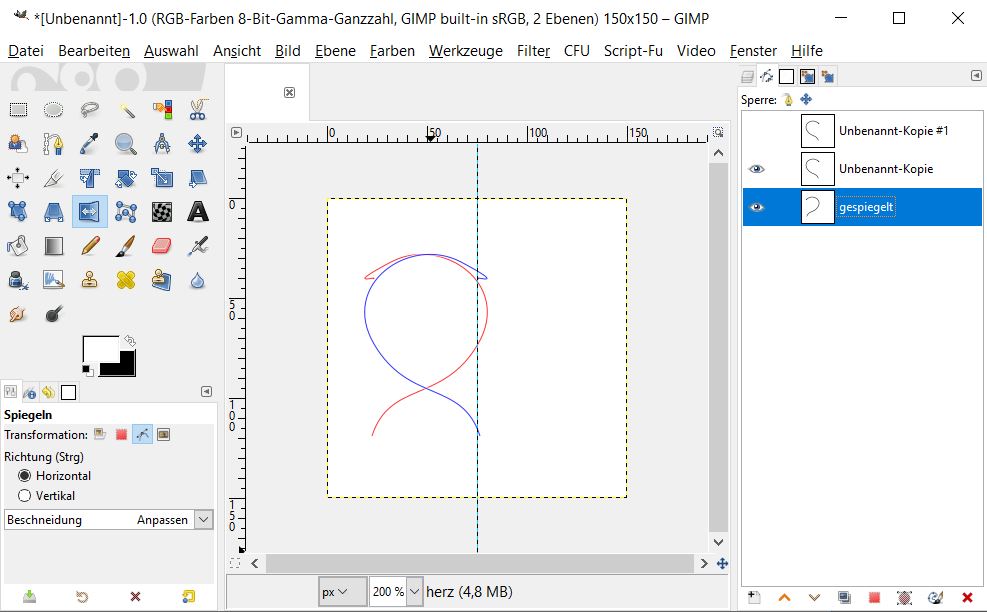Screen dimensions: 987x612
Task: Choose the Color Picker eyedropper tool
Action: click(90, 144)
